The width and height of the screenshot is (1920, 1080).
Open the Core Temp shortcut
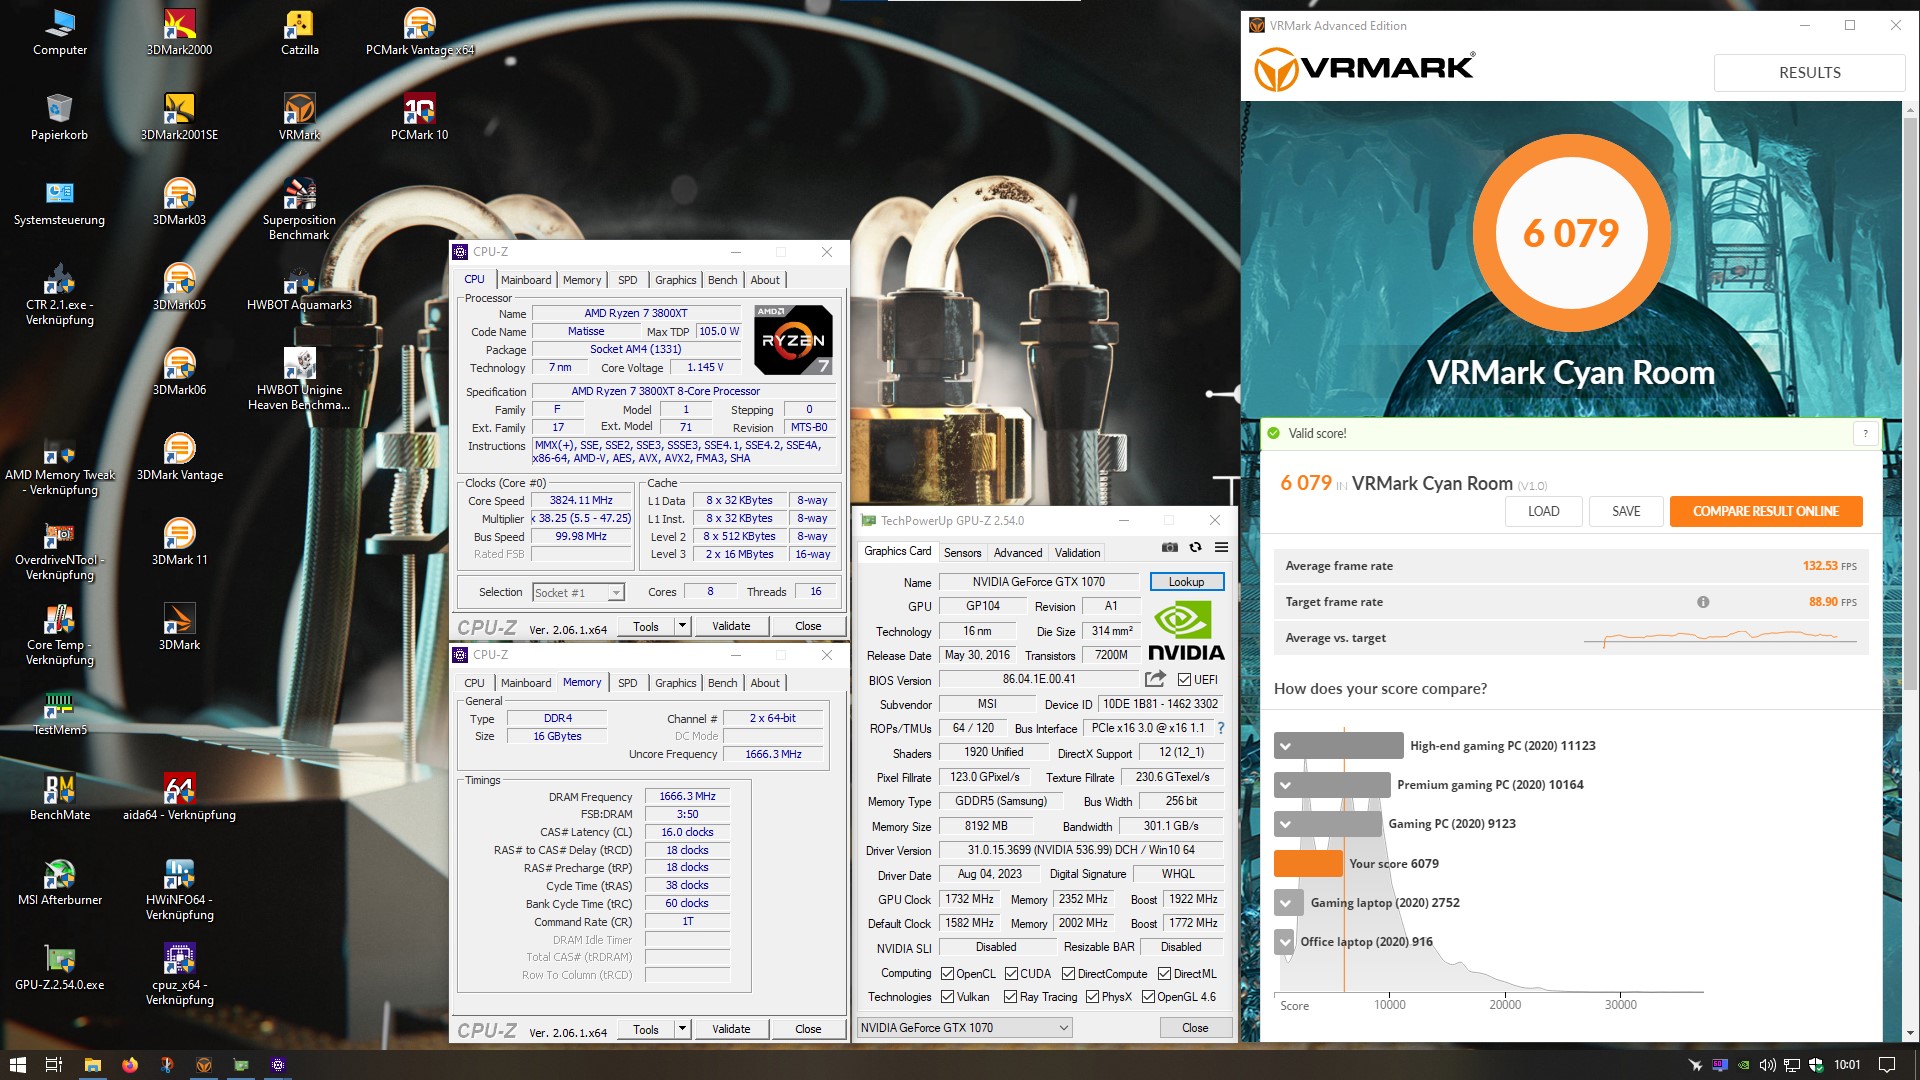[x=59, y=634]
